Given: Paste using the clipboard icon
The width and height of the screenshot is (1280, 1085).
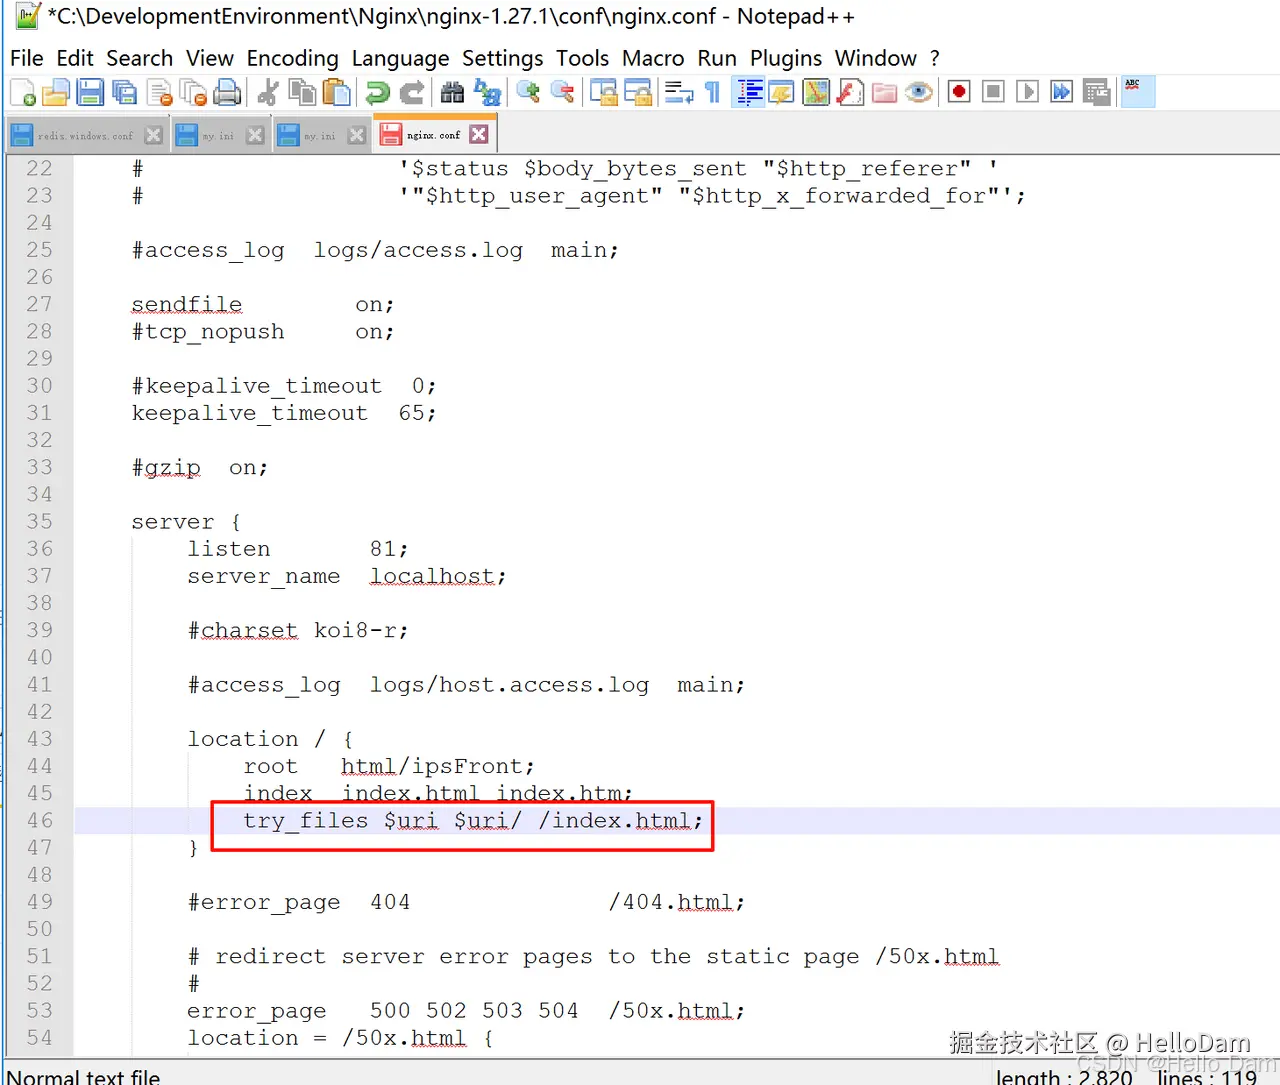Looking at the screenshot, I should (337, 93).
